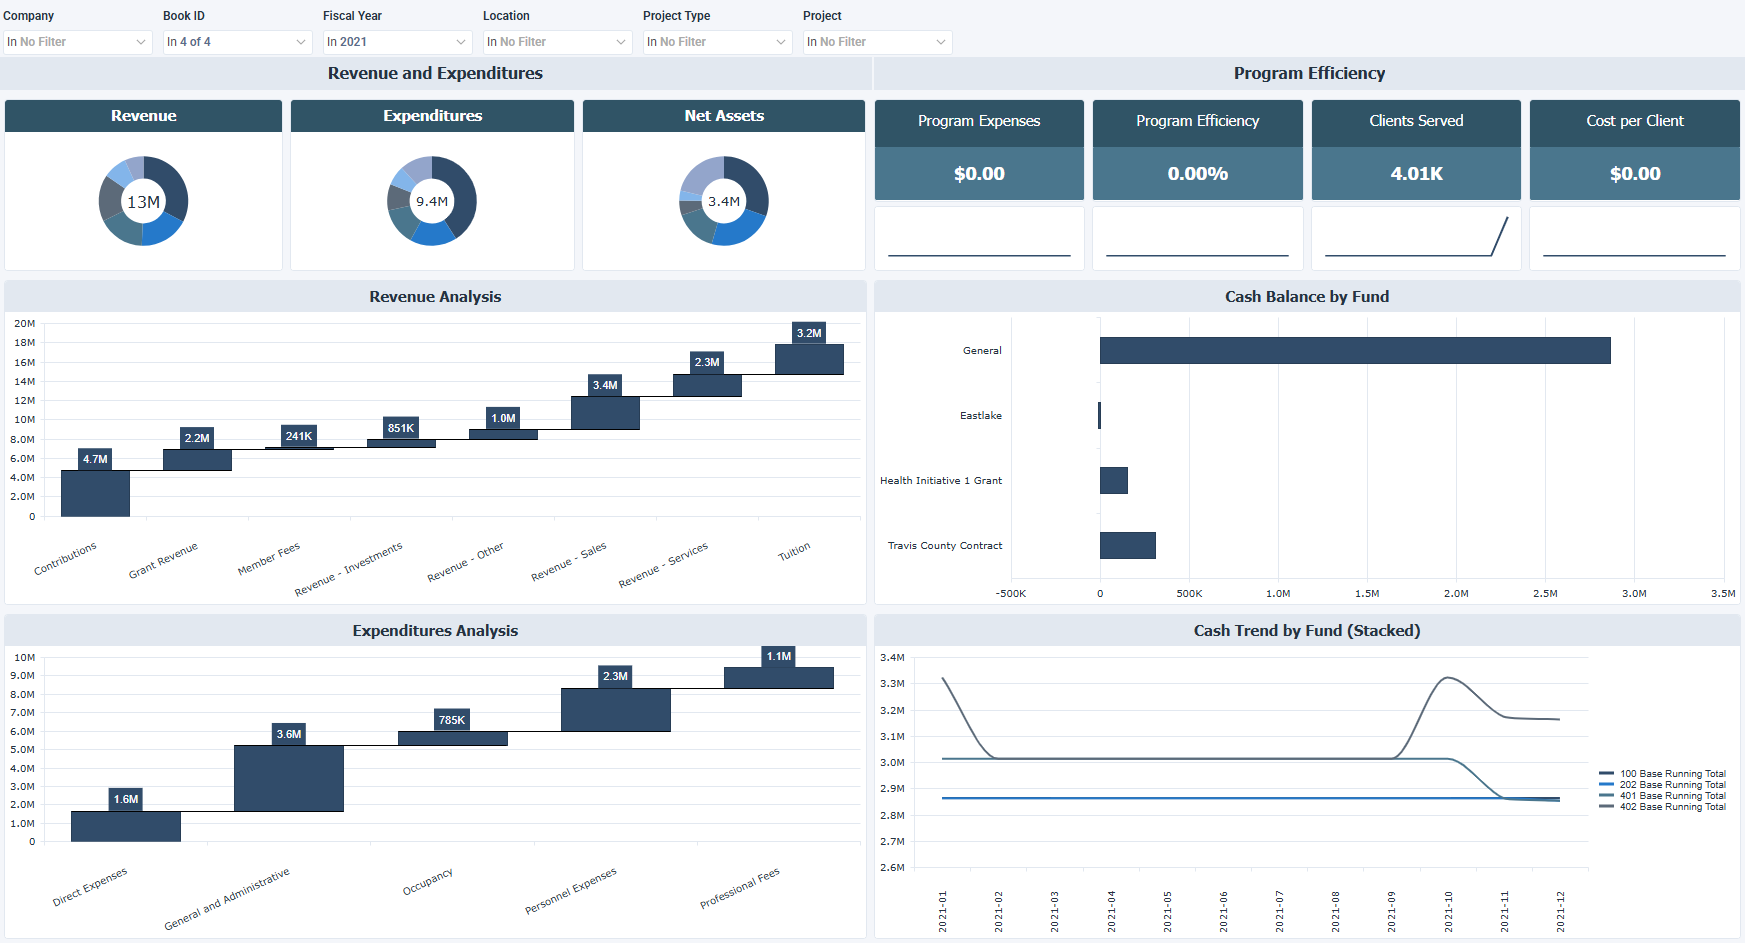Click the Revenue donut chart 13M
The height and width of the screenshot is (943, 1745).
point(143,201)
